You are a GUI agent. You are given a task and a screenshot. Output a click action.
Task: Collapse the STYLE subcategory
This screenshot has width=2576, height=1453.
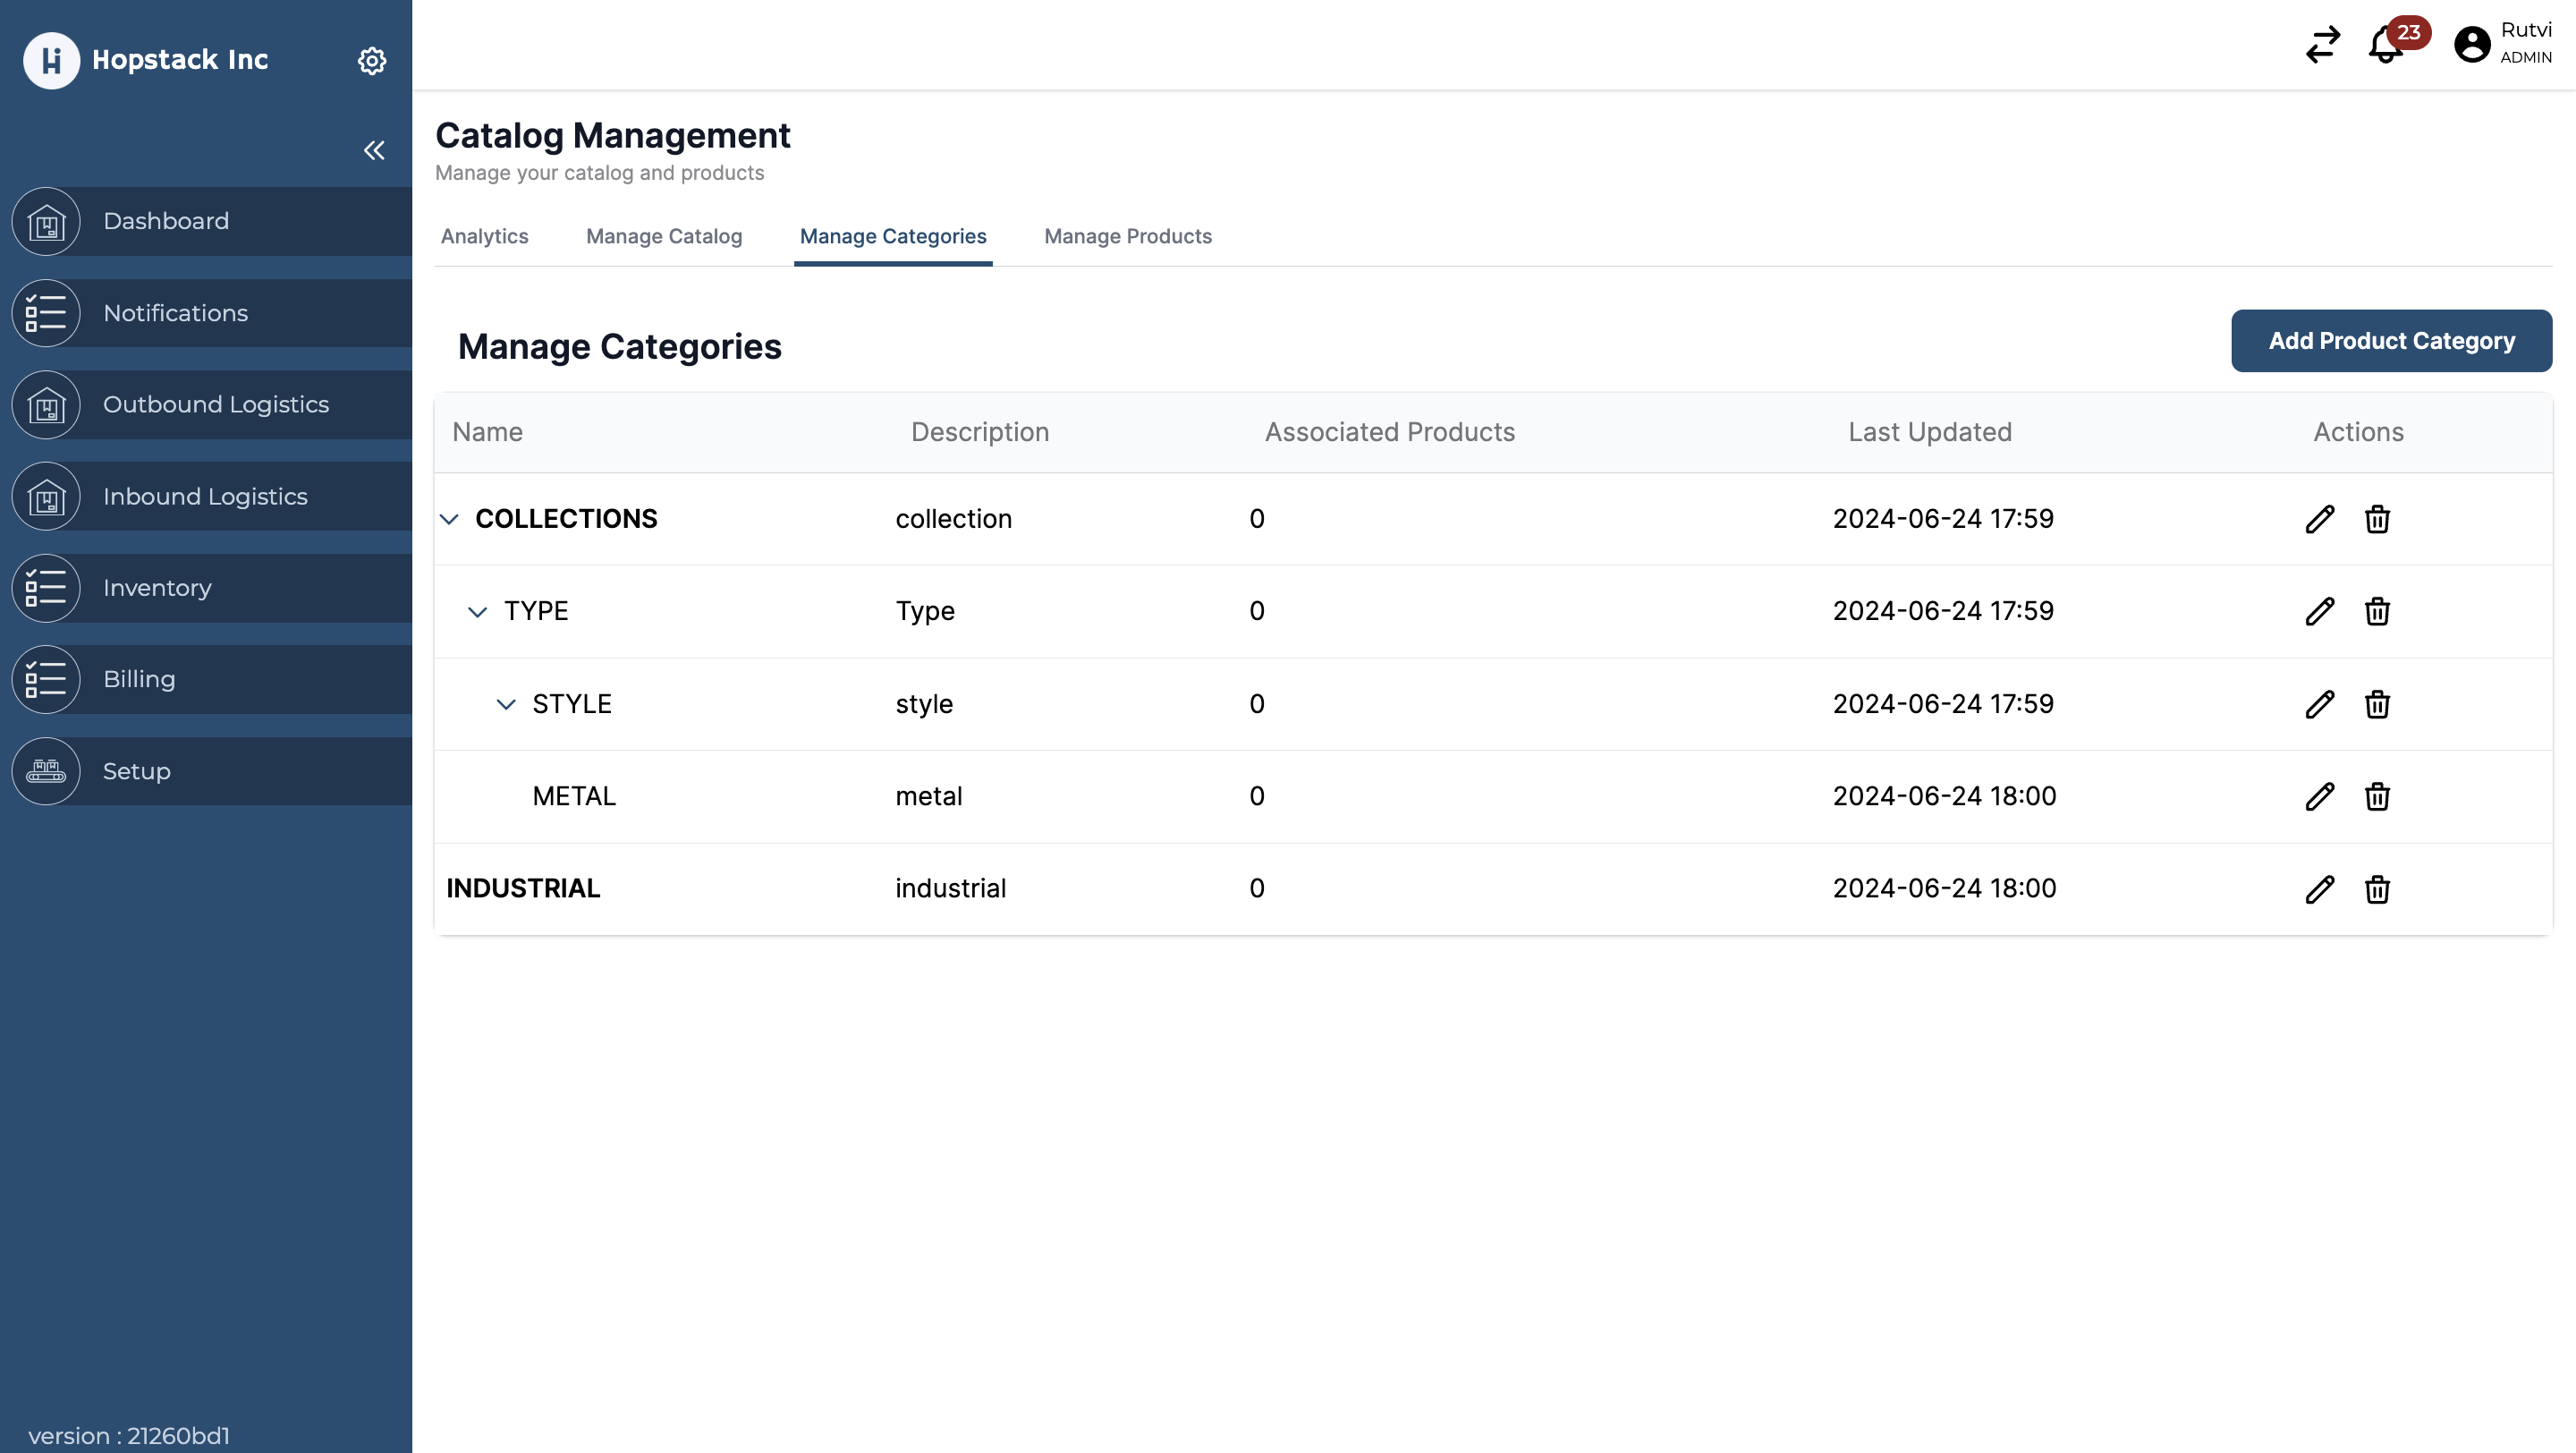pos(505,704)
